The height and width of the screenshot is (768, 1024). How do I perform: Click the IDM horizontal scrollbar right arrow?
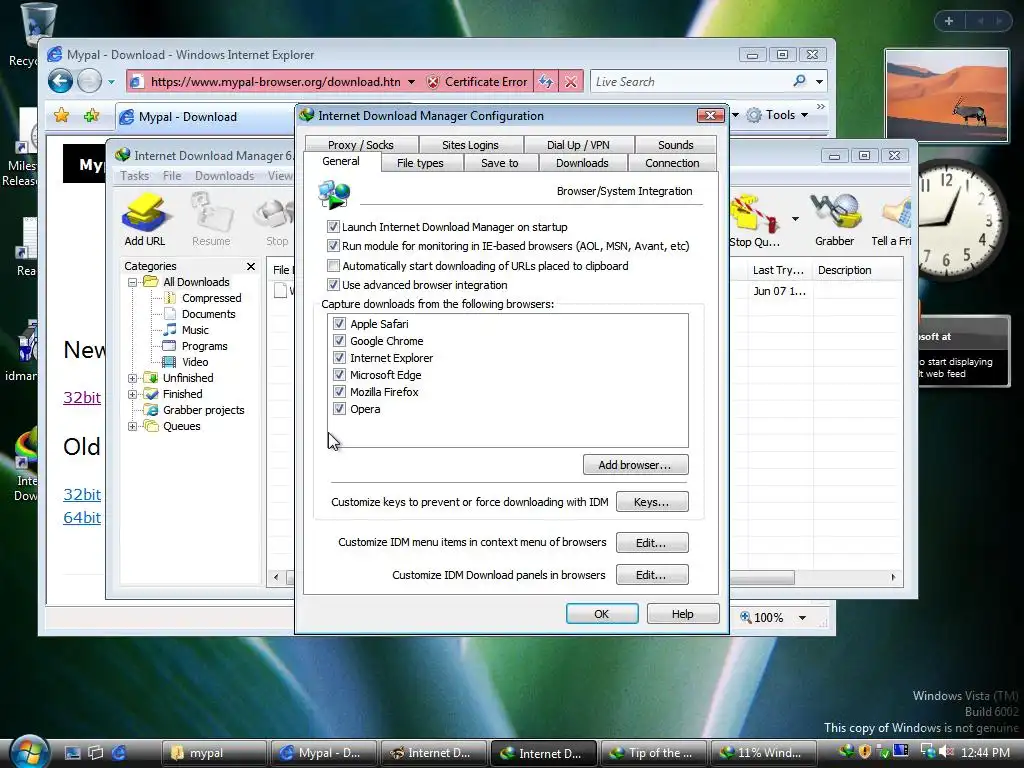(893, 577)
